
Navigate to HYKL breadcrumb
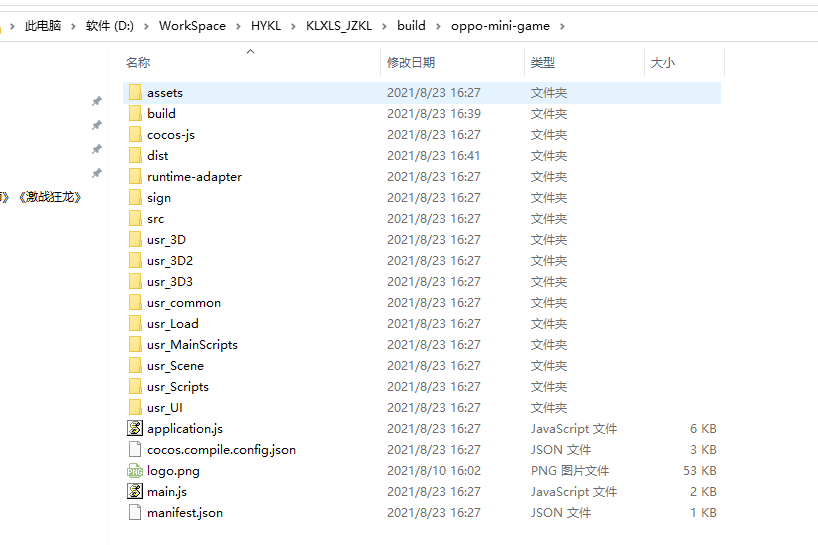(266, 26)
